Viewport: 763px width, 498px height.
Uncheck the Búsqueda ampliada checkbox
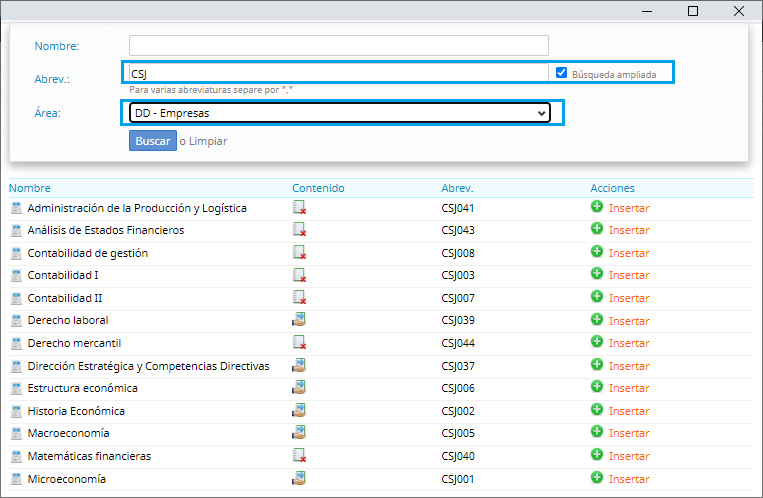coord(561,73)
